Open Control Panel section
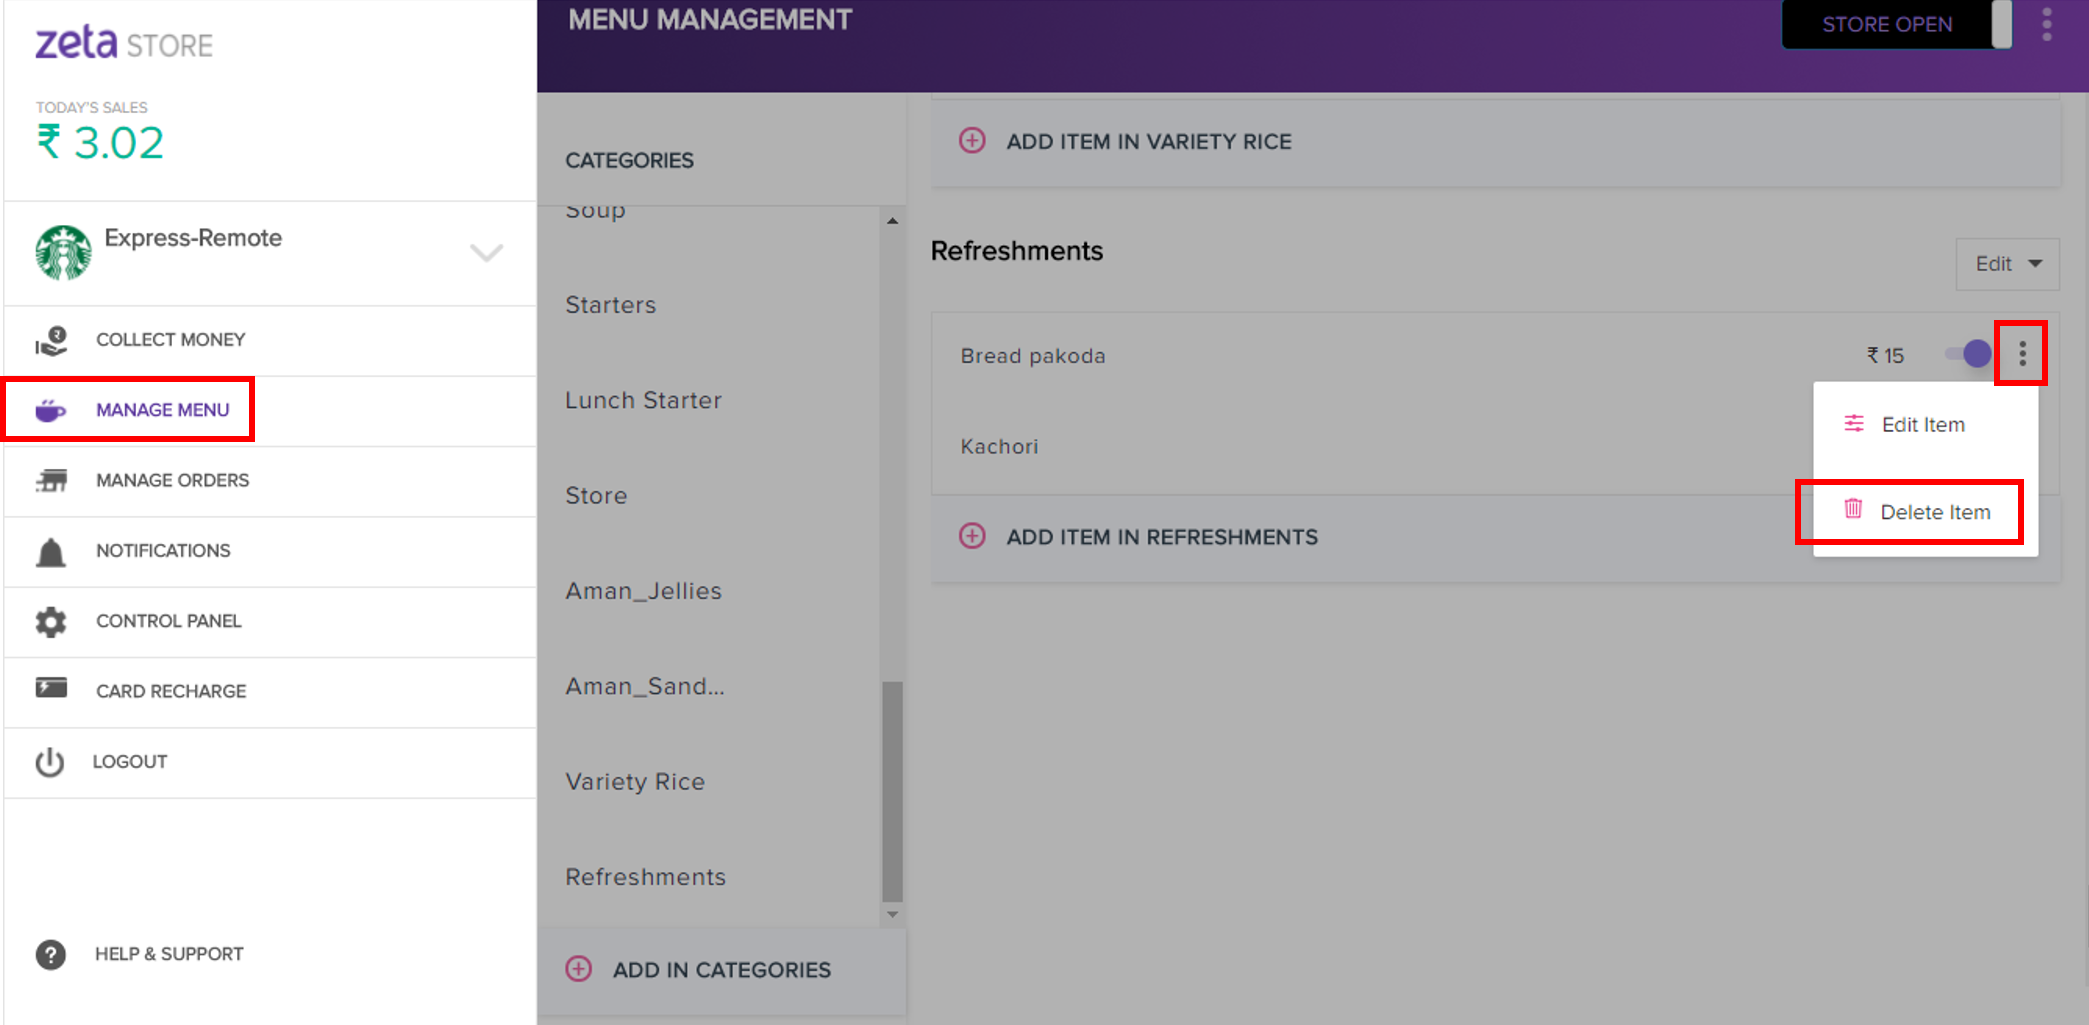2089x1025 pixels. coord(270,621)
